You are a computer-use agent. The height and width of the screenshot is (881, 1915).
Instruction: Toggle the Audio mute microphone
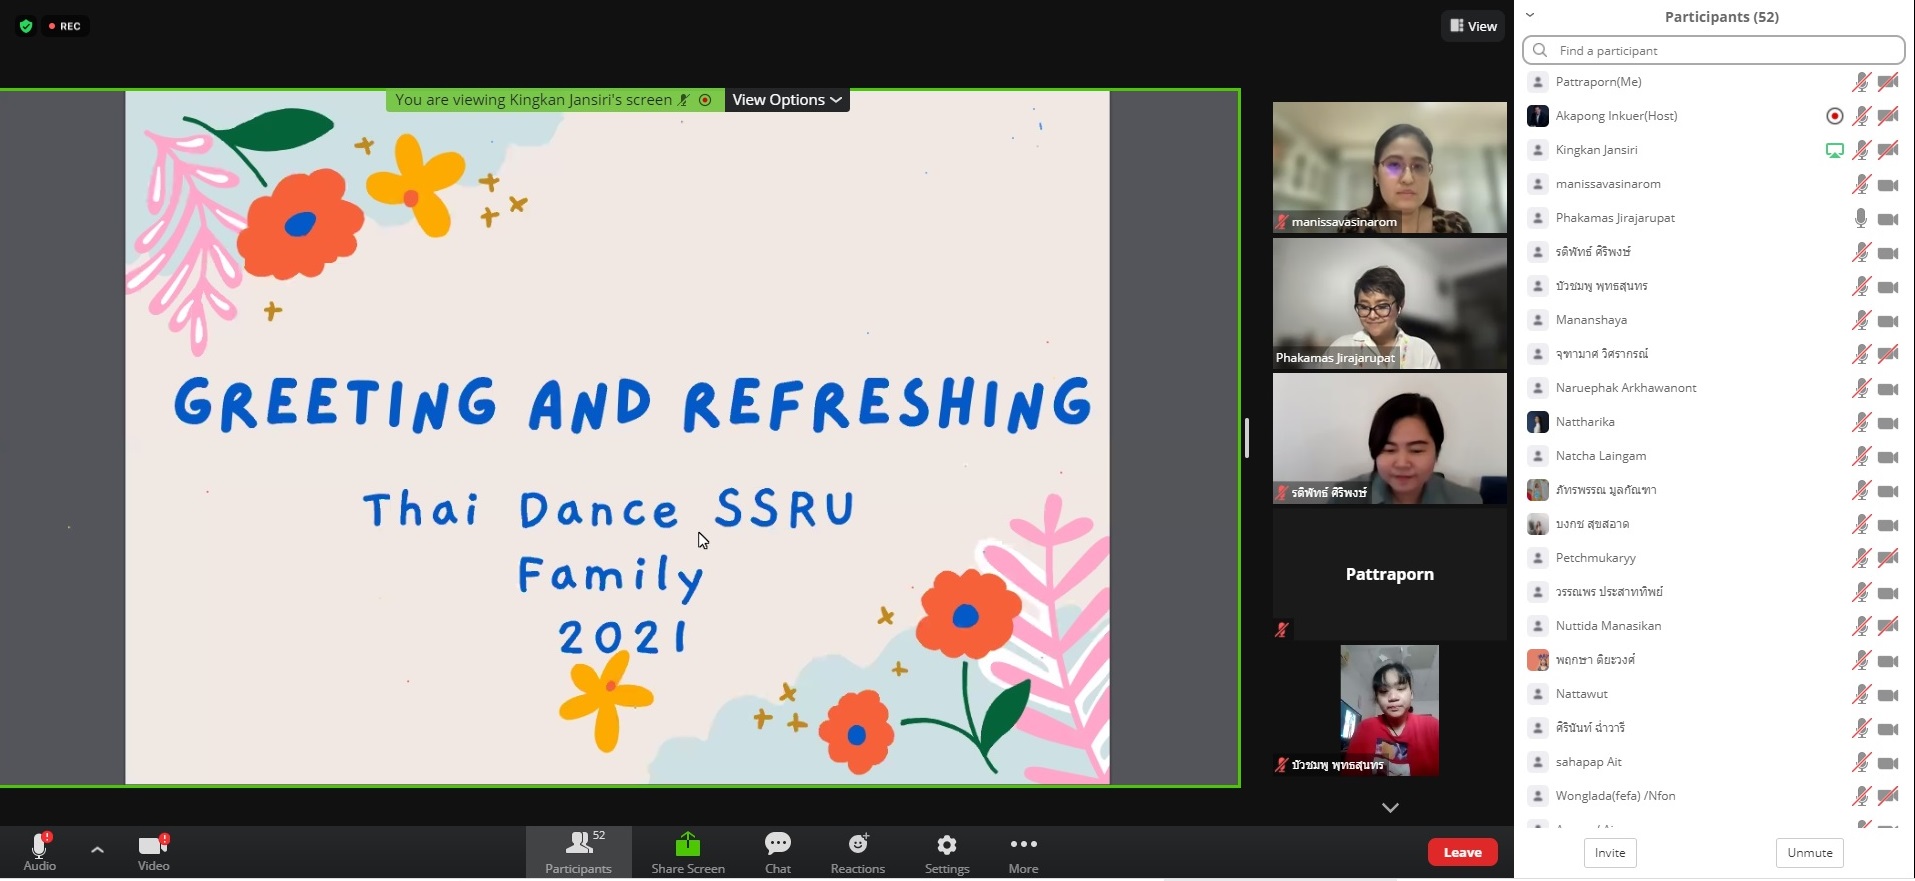39,850
